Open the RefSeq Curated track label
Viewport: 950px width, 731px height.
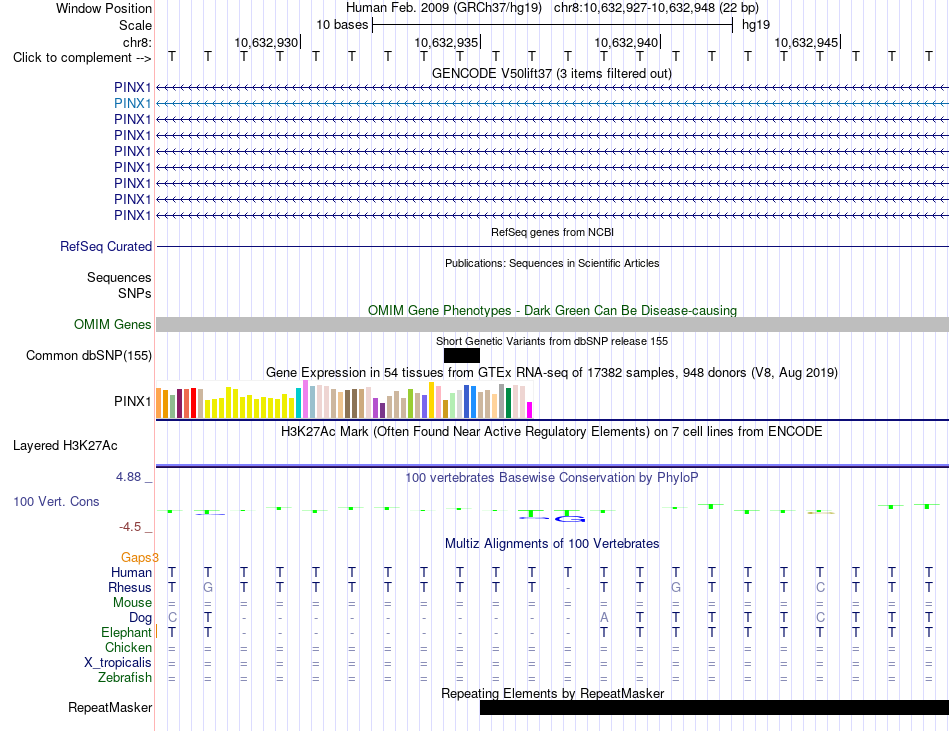click(106, 246)
